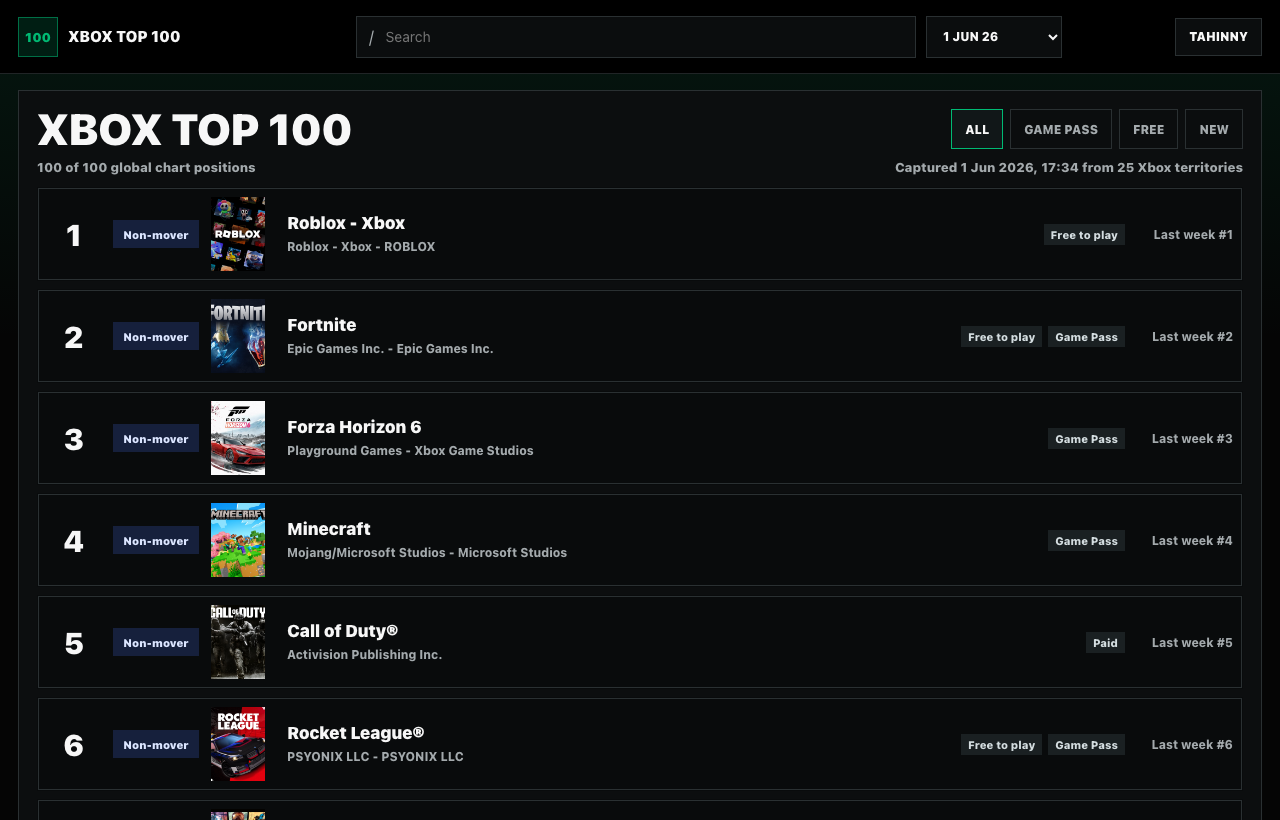Click 'Last week #4' on Minecraft row
Viewport: 1280px width, 820px height.
(x=1192, y=540)
